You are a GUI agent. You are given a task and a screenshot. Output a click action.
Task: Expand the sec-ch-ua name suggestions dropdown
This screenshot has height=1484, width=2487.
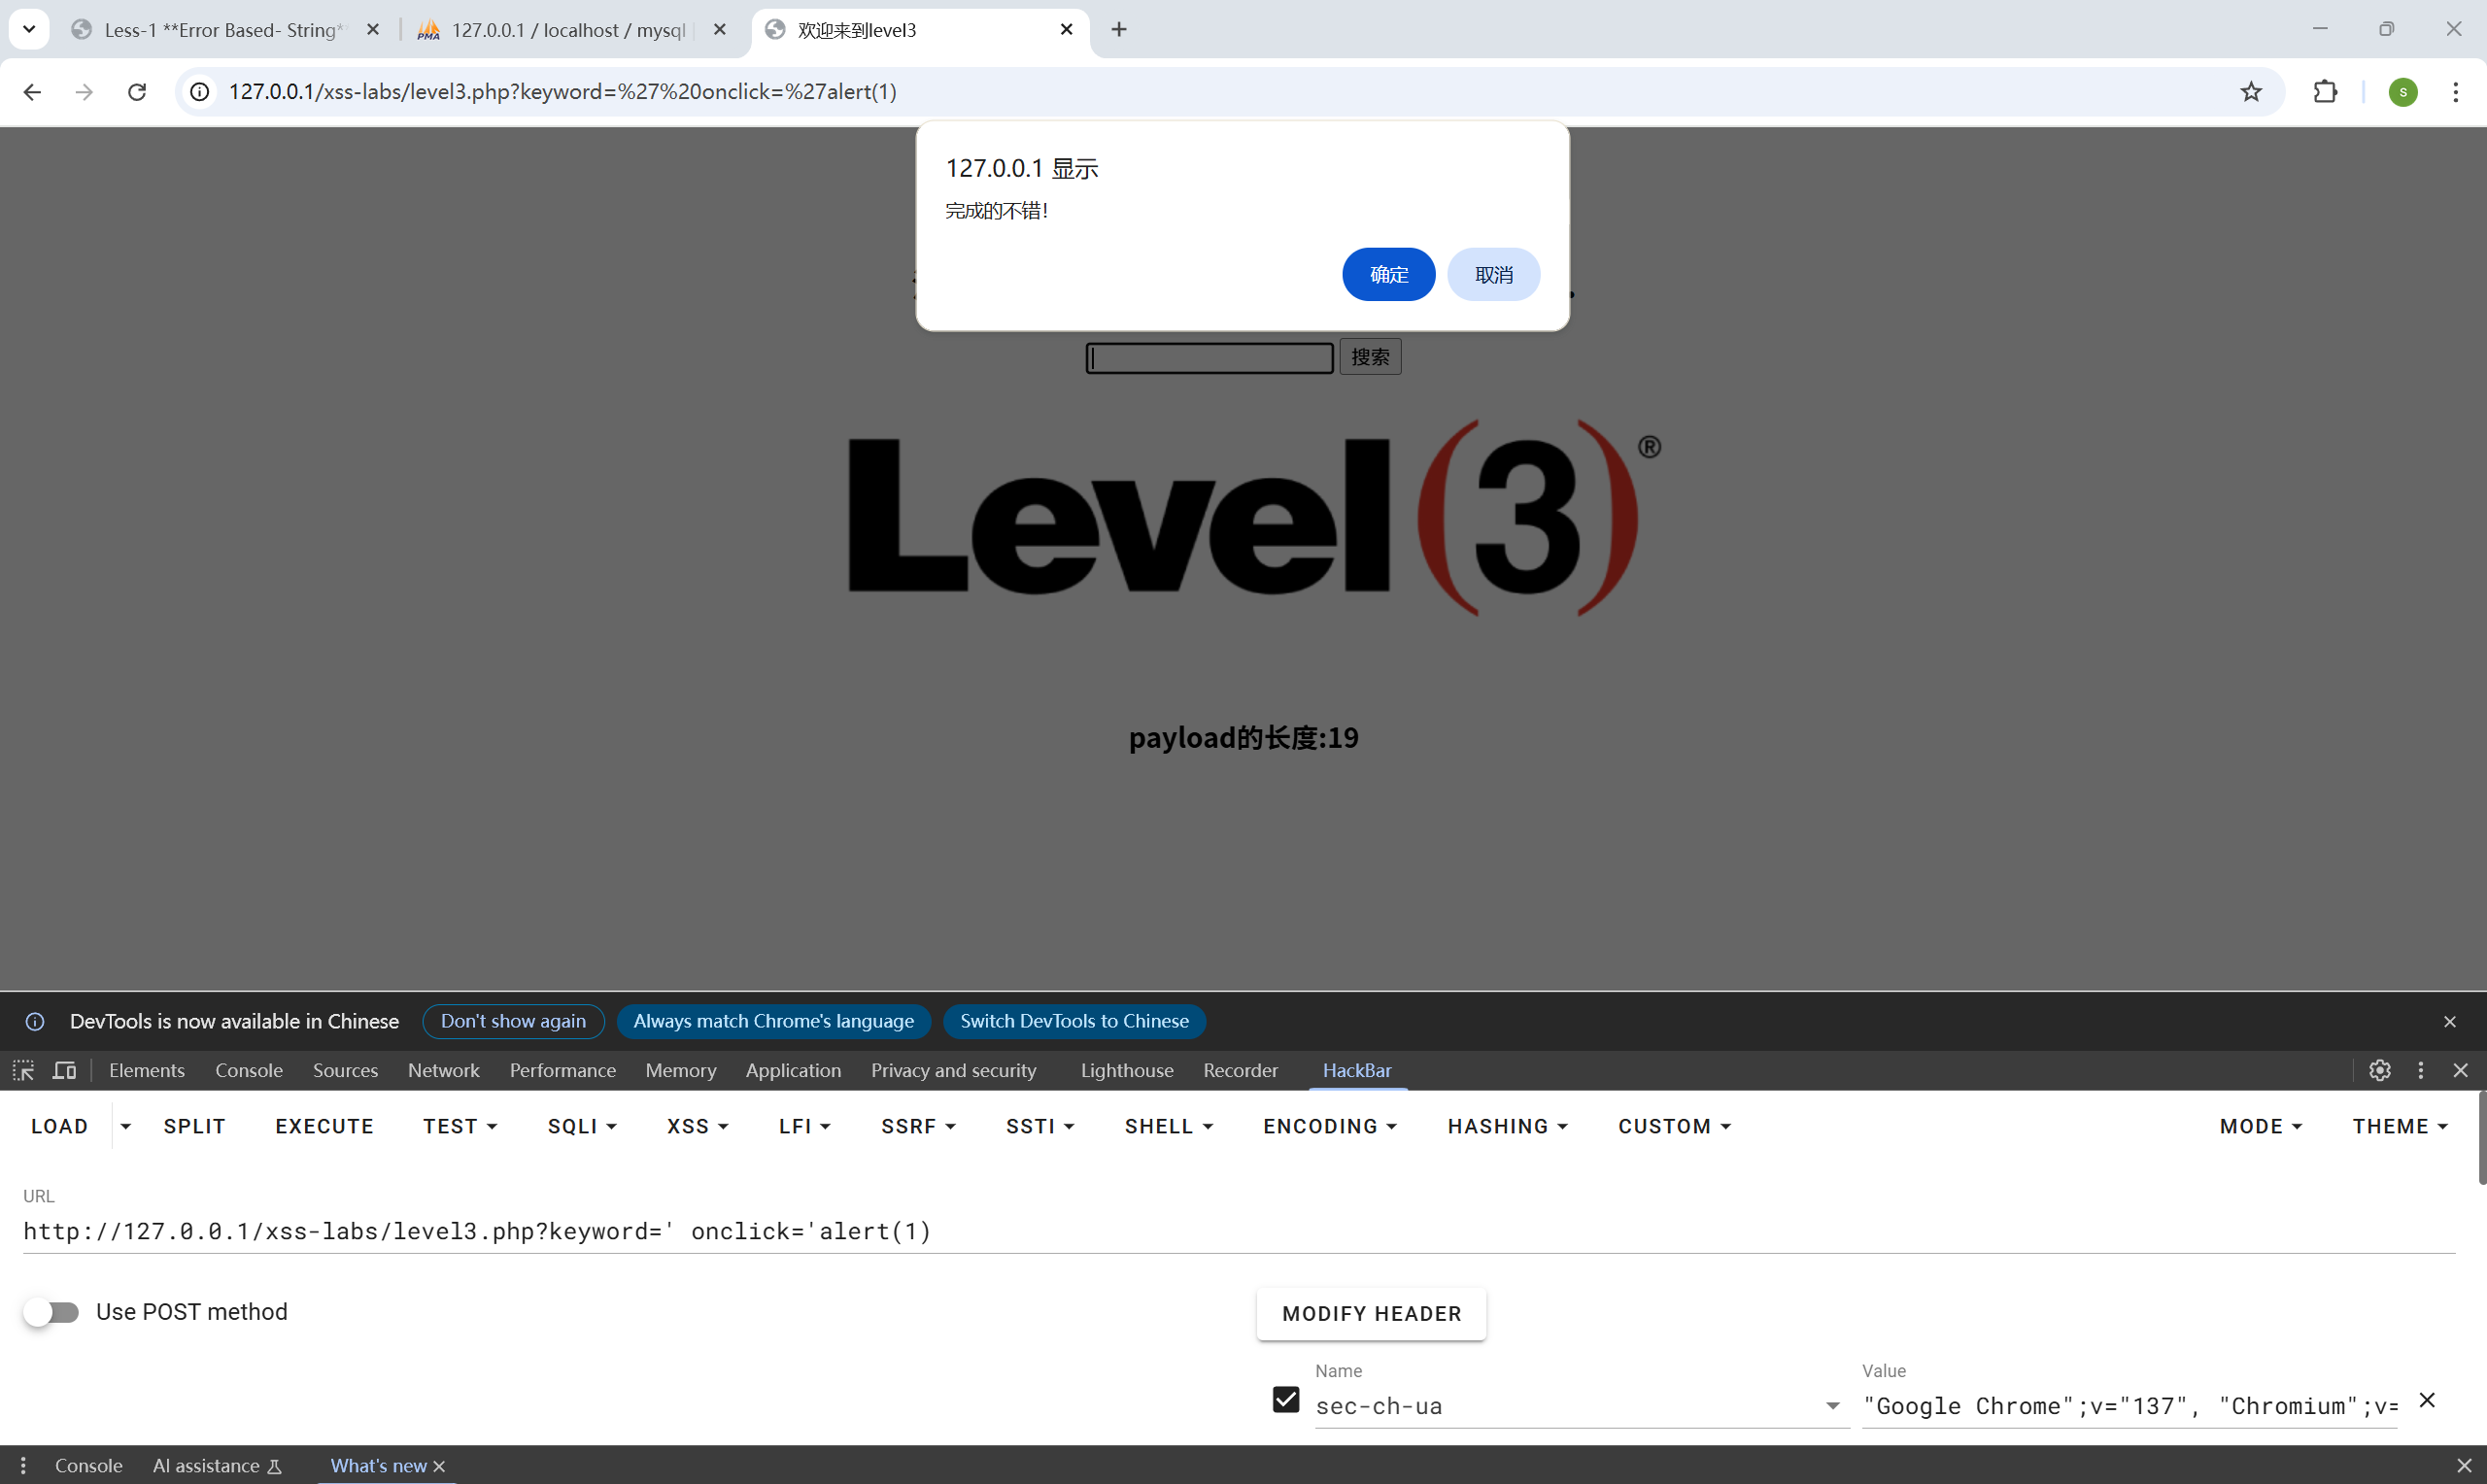click(x=1832, y=1405)
